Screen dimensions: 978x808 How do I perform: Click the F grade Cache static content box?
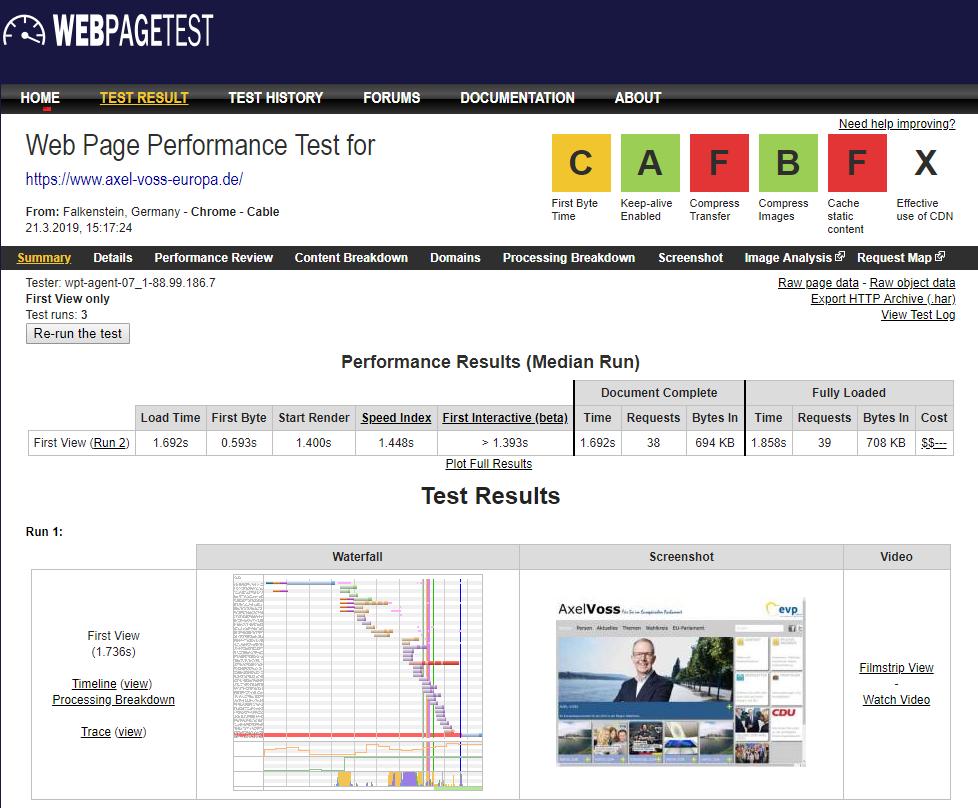pos(857,163)
